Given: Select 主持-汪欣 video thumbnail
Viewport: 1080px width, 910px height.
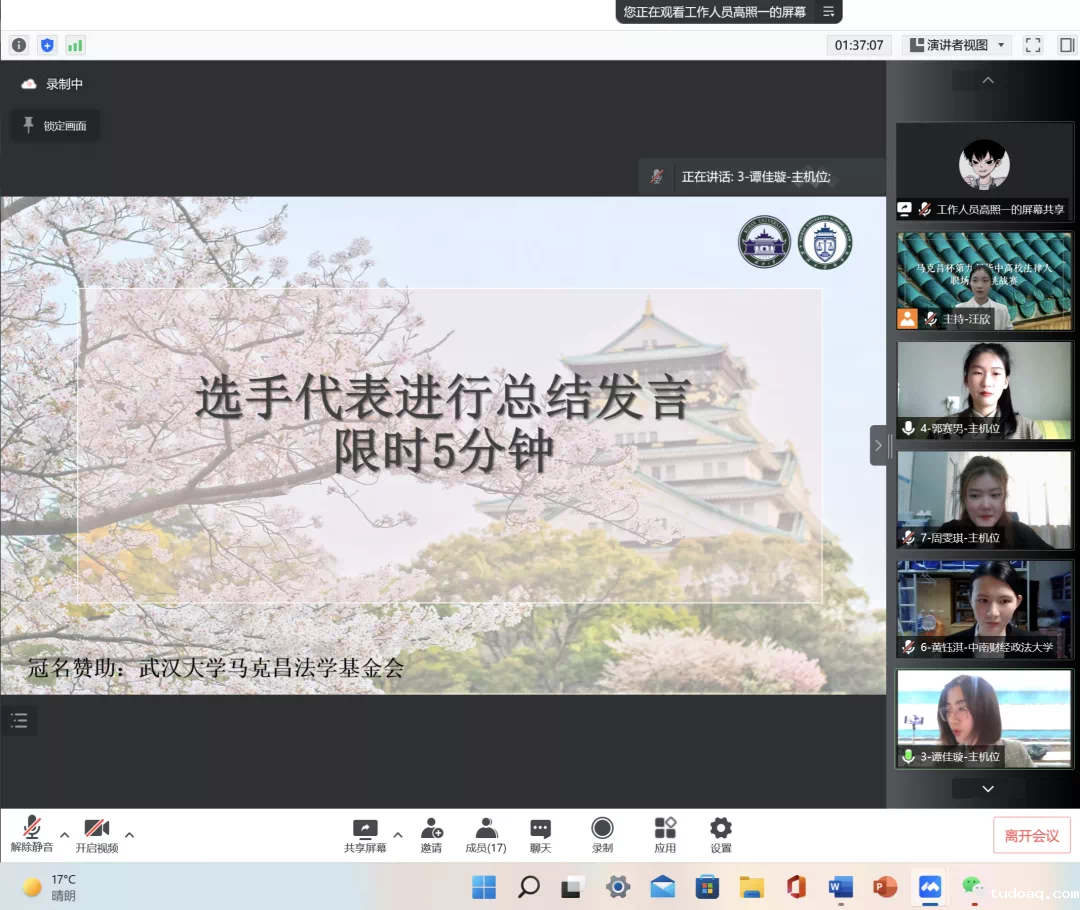Looking at the screenshot, I should tap(984, 281).
